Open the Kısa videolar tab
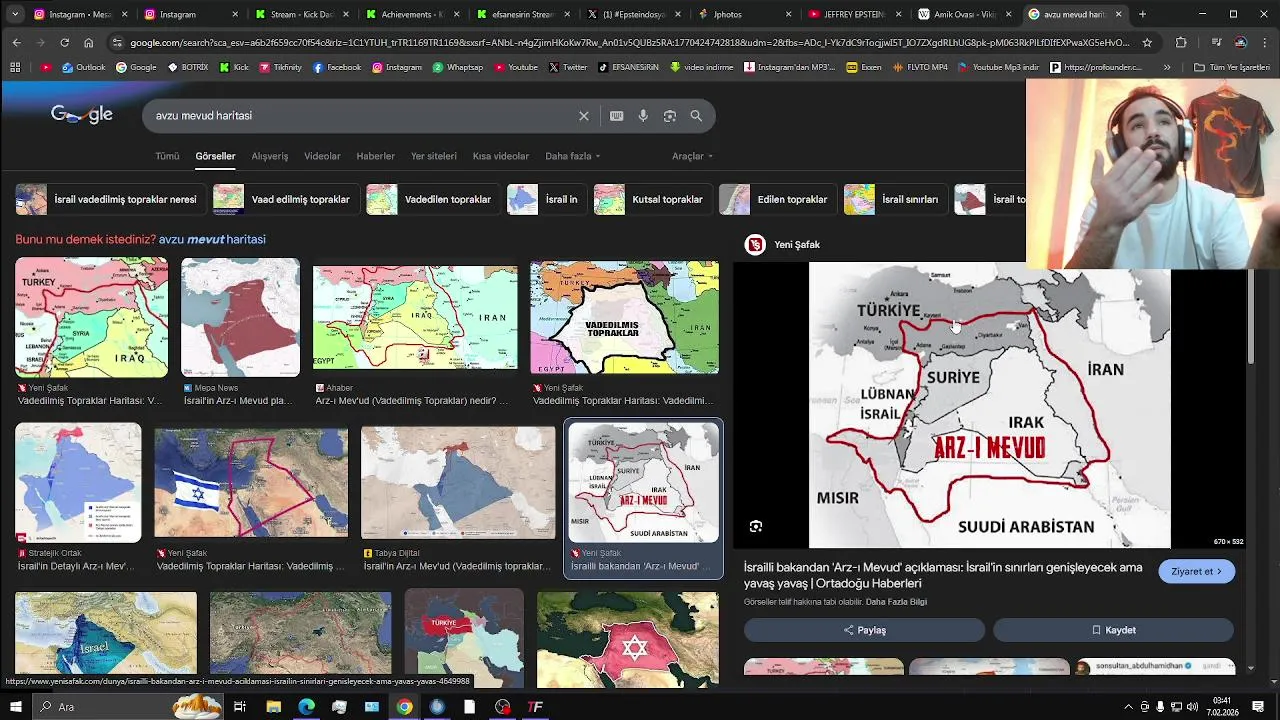This screenshot has height=720, width=1280. 500,156
